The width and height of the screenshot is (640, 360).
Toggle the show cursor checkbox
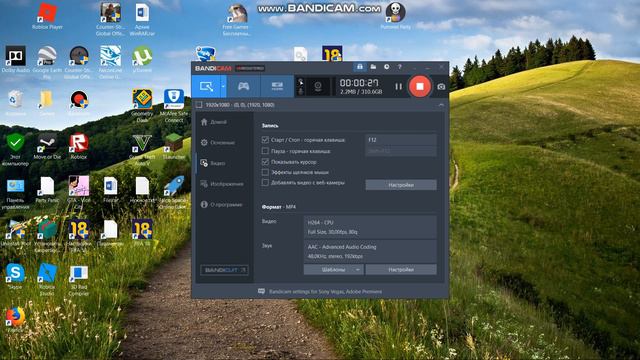pyautogui.click(x=265, y=162)
